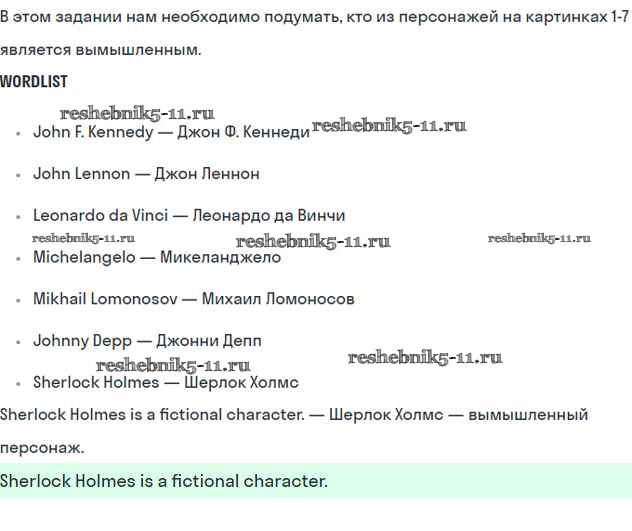The width and height of the screenshot is (632, 531).
Task: Click the intro line starting 'В этом задании'
Action: (x=314, y=19)
